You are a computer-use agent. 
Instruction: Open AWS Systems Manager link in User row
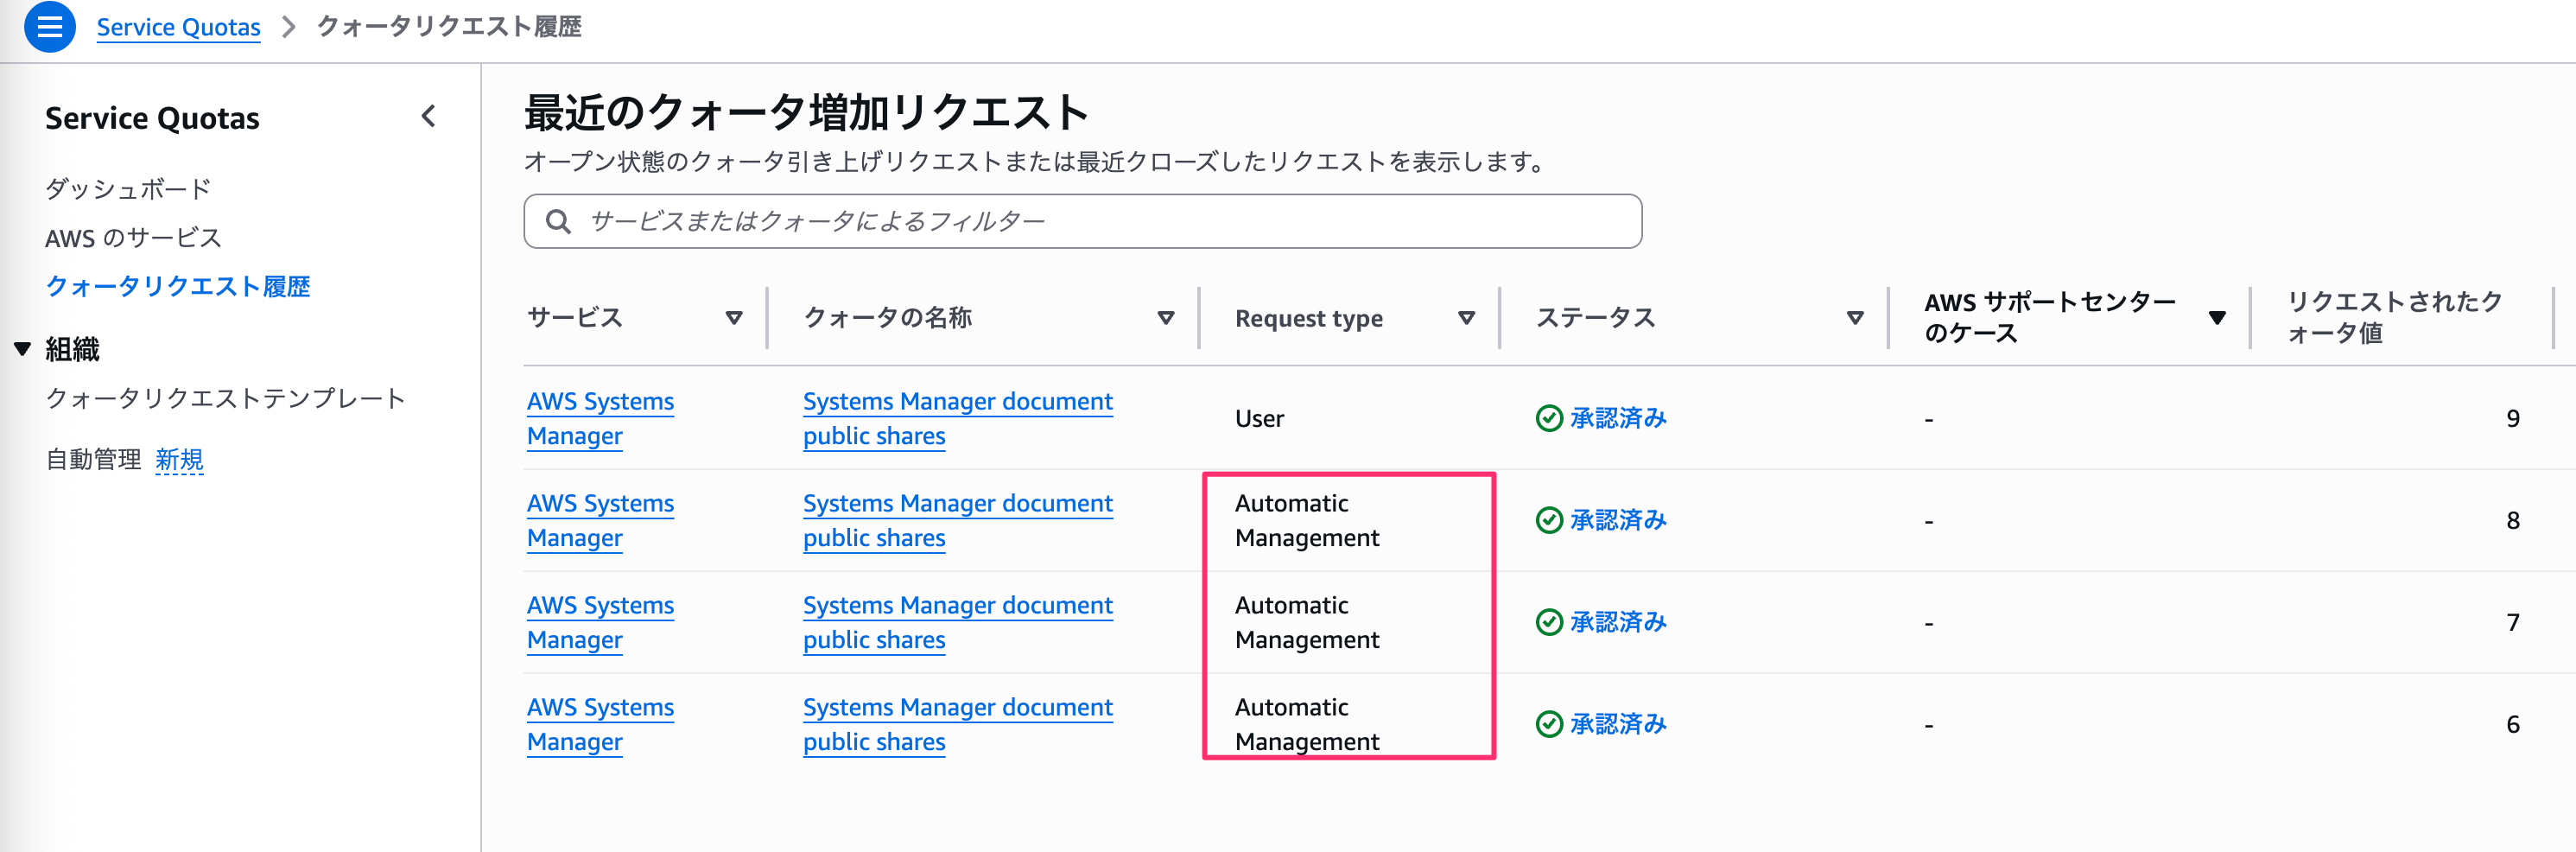[x=600, y=418]
